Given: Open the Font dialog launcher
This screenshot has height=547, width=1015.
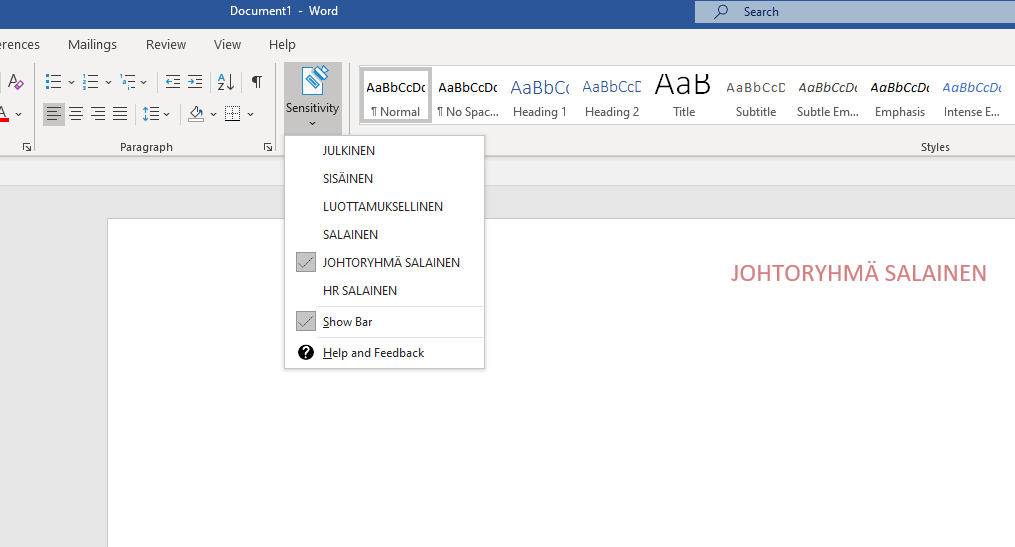Looking at the screenshot, I should (27, 148).
